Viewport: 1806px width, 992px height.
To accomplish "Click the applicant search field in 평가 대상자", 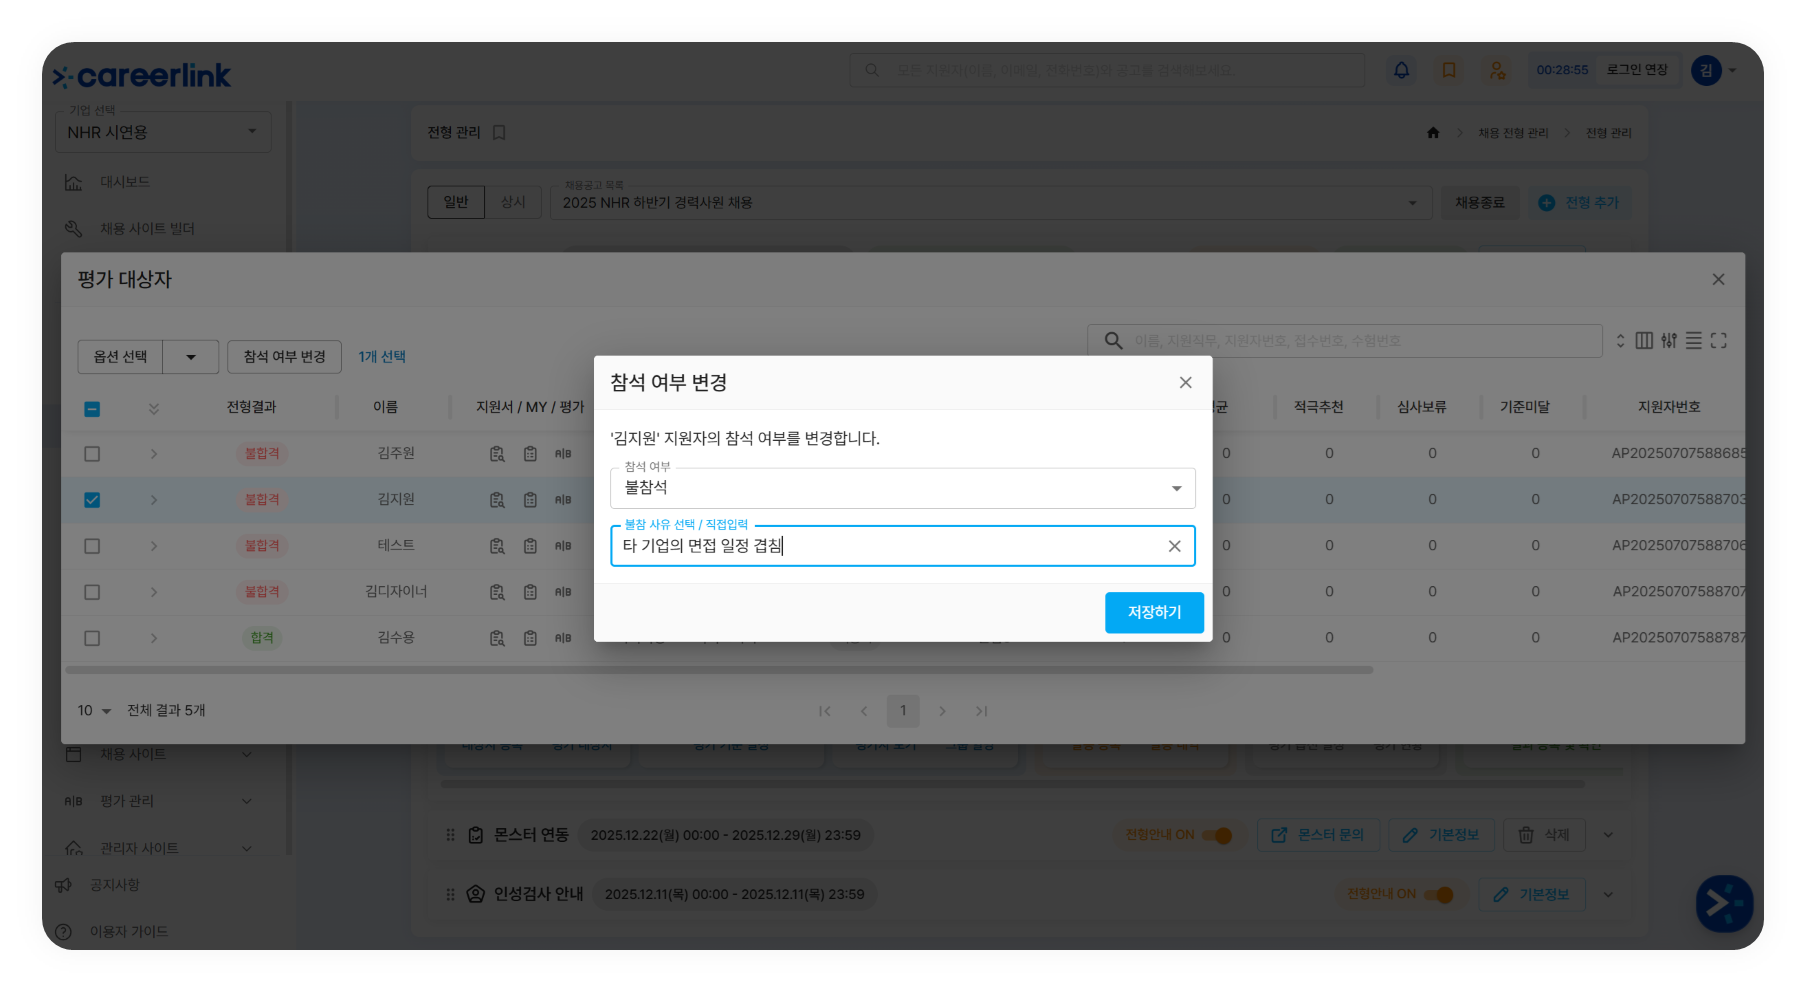I will (1345, 341).
